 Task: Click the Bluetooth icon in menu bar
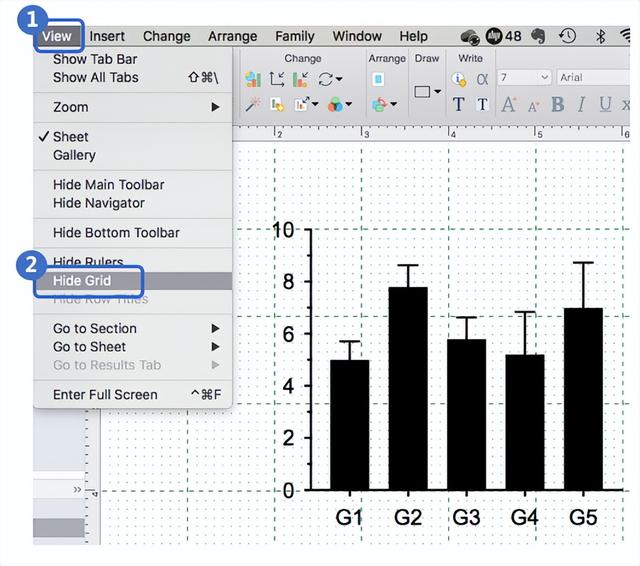600,36
